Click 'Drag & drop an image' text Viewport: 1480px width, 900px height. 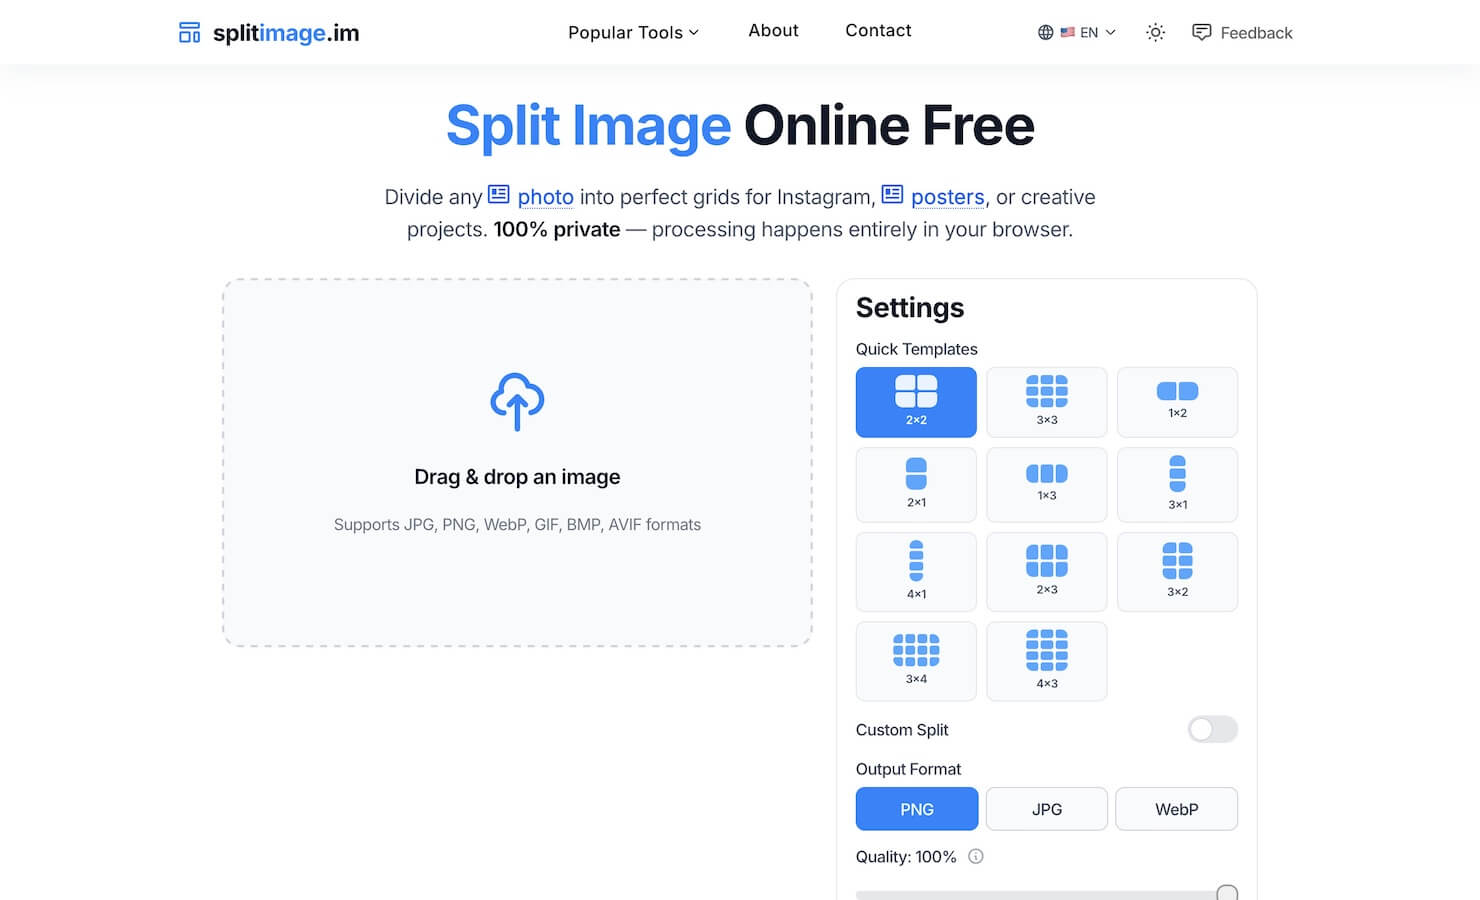(x=517, y=477)
